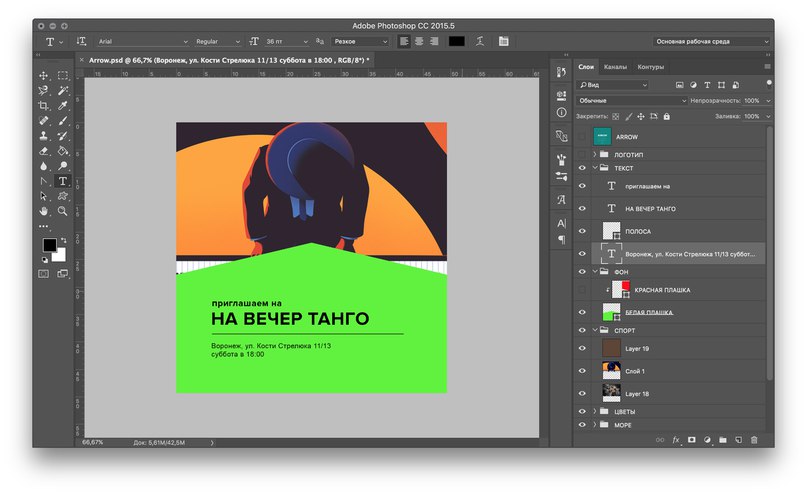Choose the Horizontal Type tool
Viewport: 807px width, 494px height.
[62, 181]
